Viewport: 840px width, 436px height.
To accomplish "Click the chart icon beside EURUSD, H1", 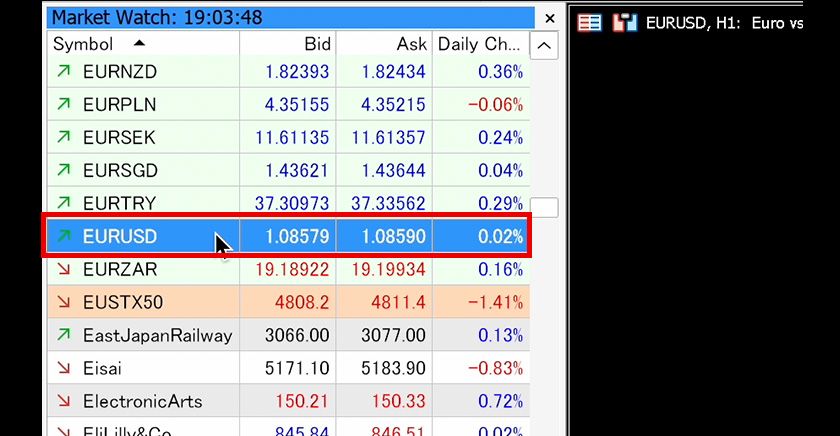I will pos(625,22).
